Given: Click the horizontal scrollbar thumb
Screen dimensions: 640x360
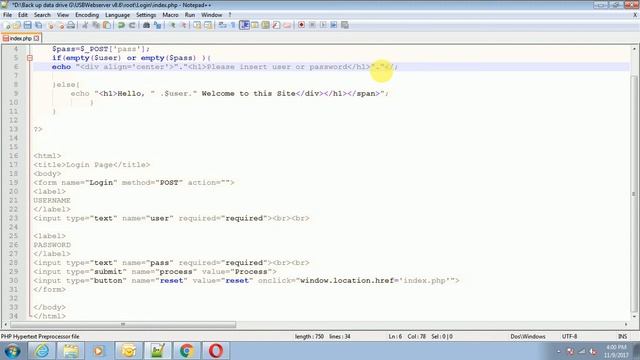Looking at the screenshot, I should 123,324.
